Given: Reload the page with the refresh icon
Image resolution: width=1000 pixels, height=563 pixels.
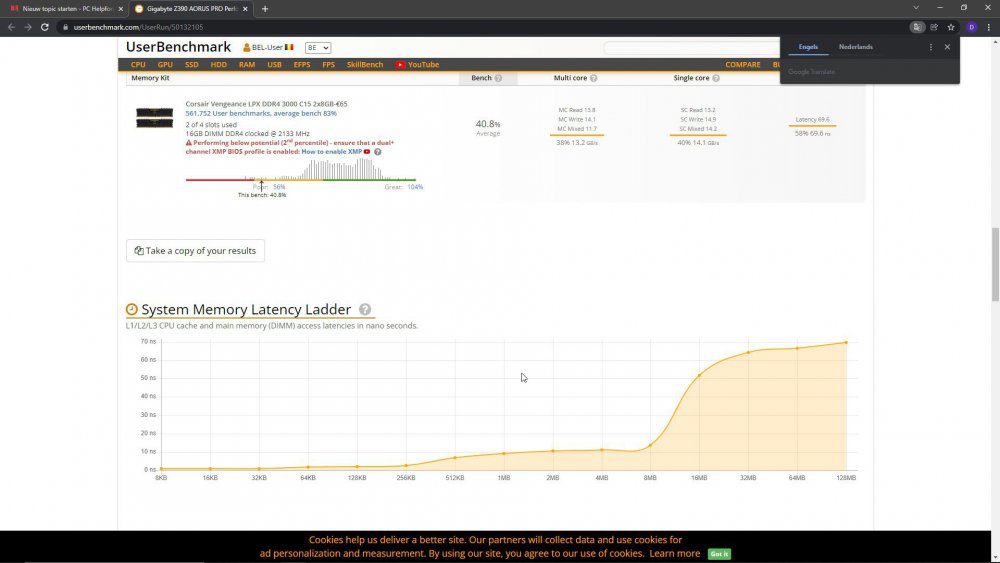Looking at the screenshot, I should [x=45, y=27].
